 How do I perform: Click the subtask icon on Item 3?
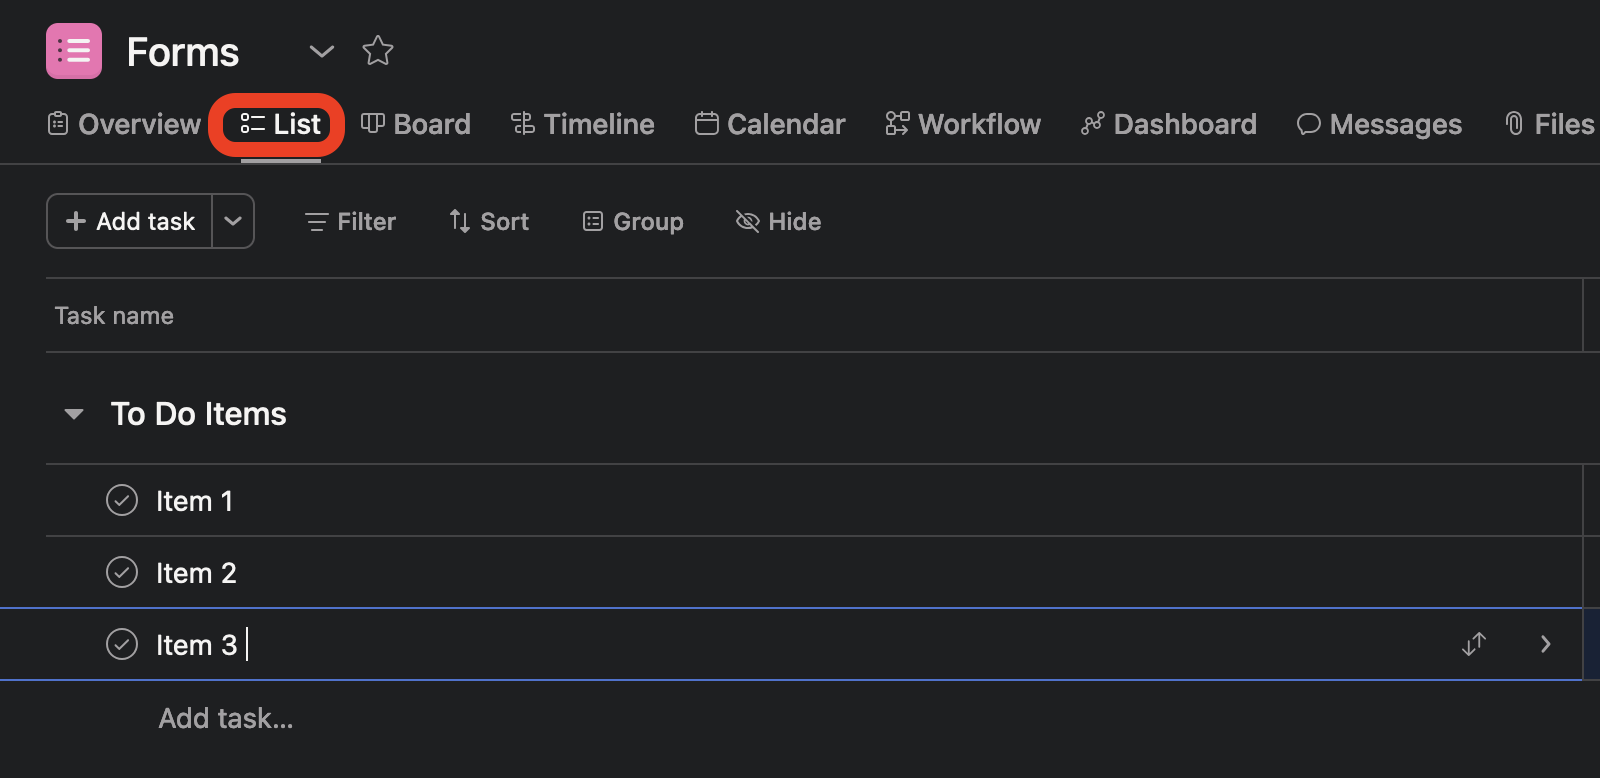(1474, 644)
